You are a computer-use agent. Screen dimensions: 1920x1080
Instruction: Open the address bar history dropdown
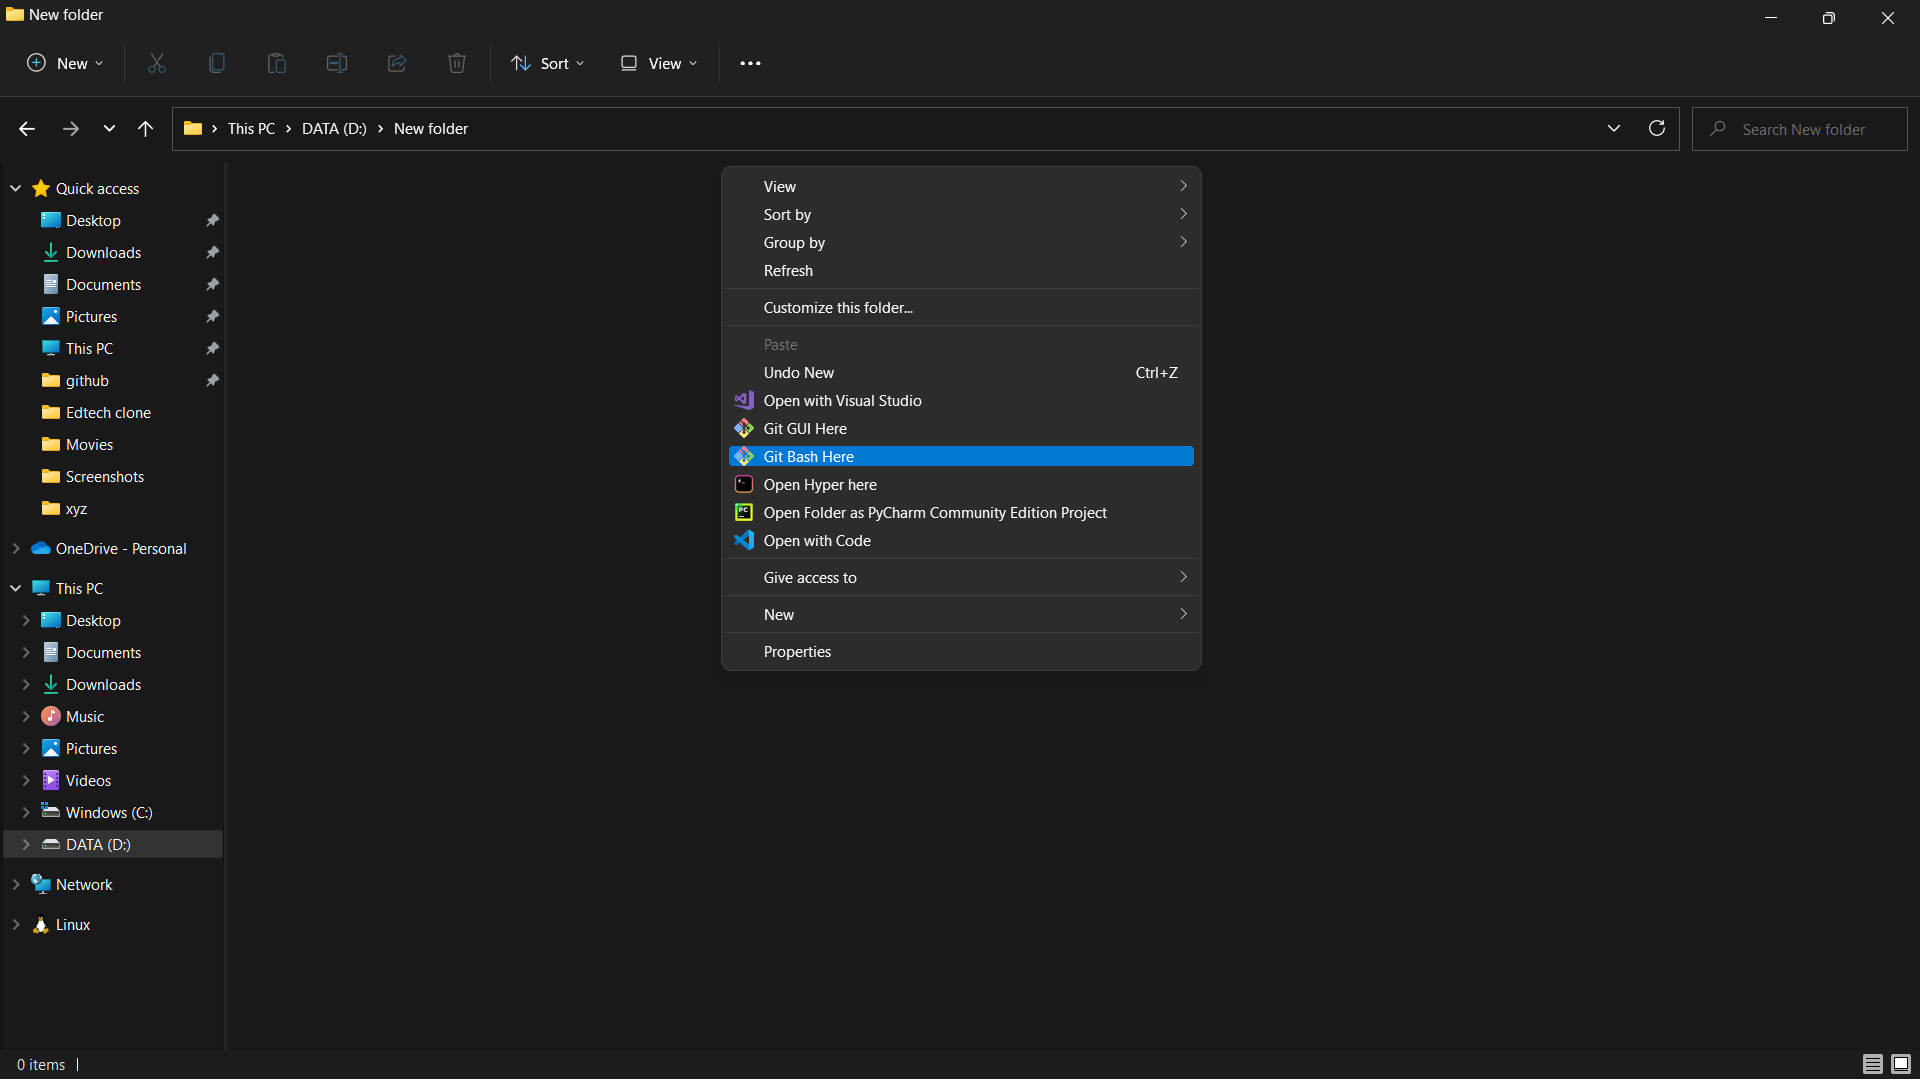[1613, 128]
